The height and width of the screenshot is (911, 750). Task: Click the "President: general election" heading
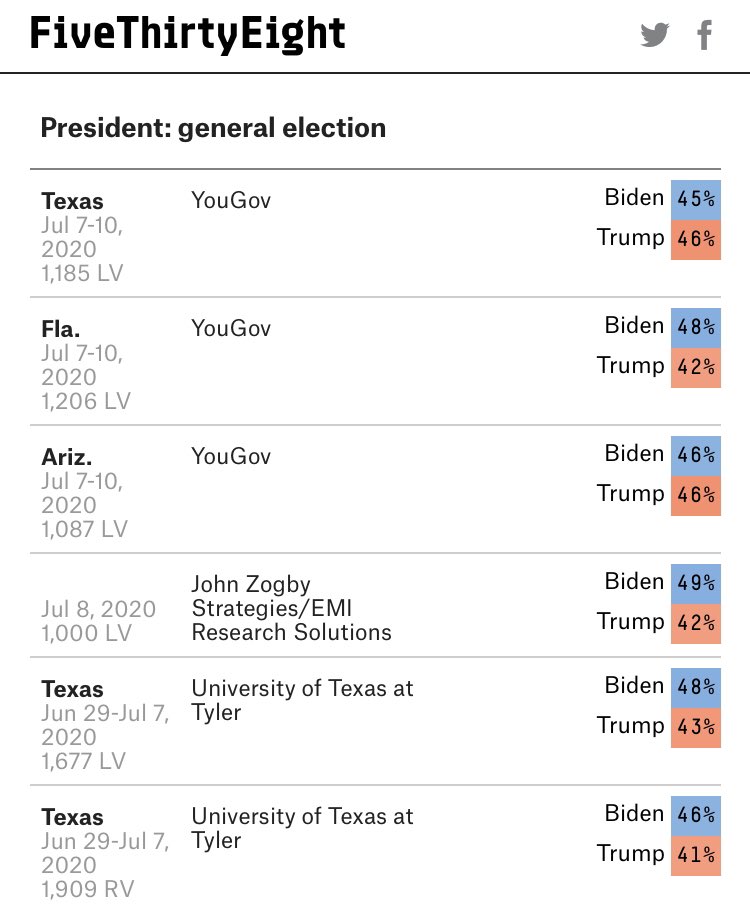(x=213, y=128)
